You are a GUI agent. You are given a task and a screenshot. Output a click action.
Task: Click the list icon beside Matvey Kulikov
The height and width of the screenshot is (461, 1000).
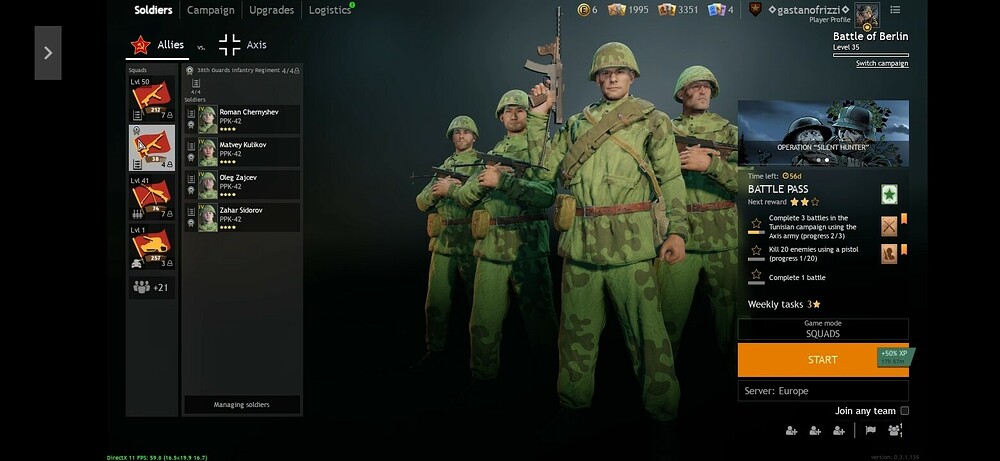(x=191, y=146)
